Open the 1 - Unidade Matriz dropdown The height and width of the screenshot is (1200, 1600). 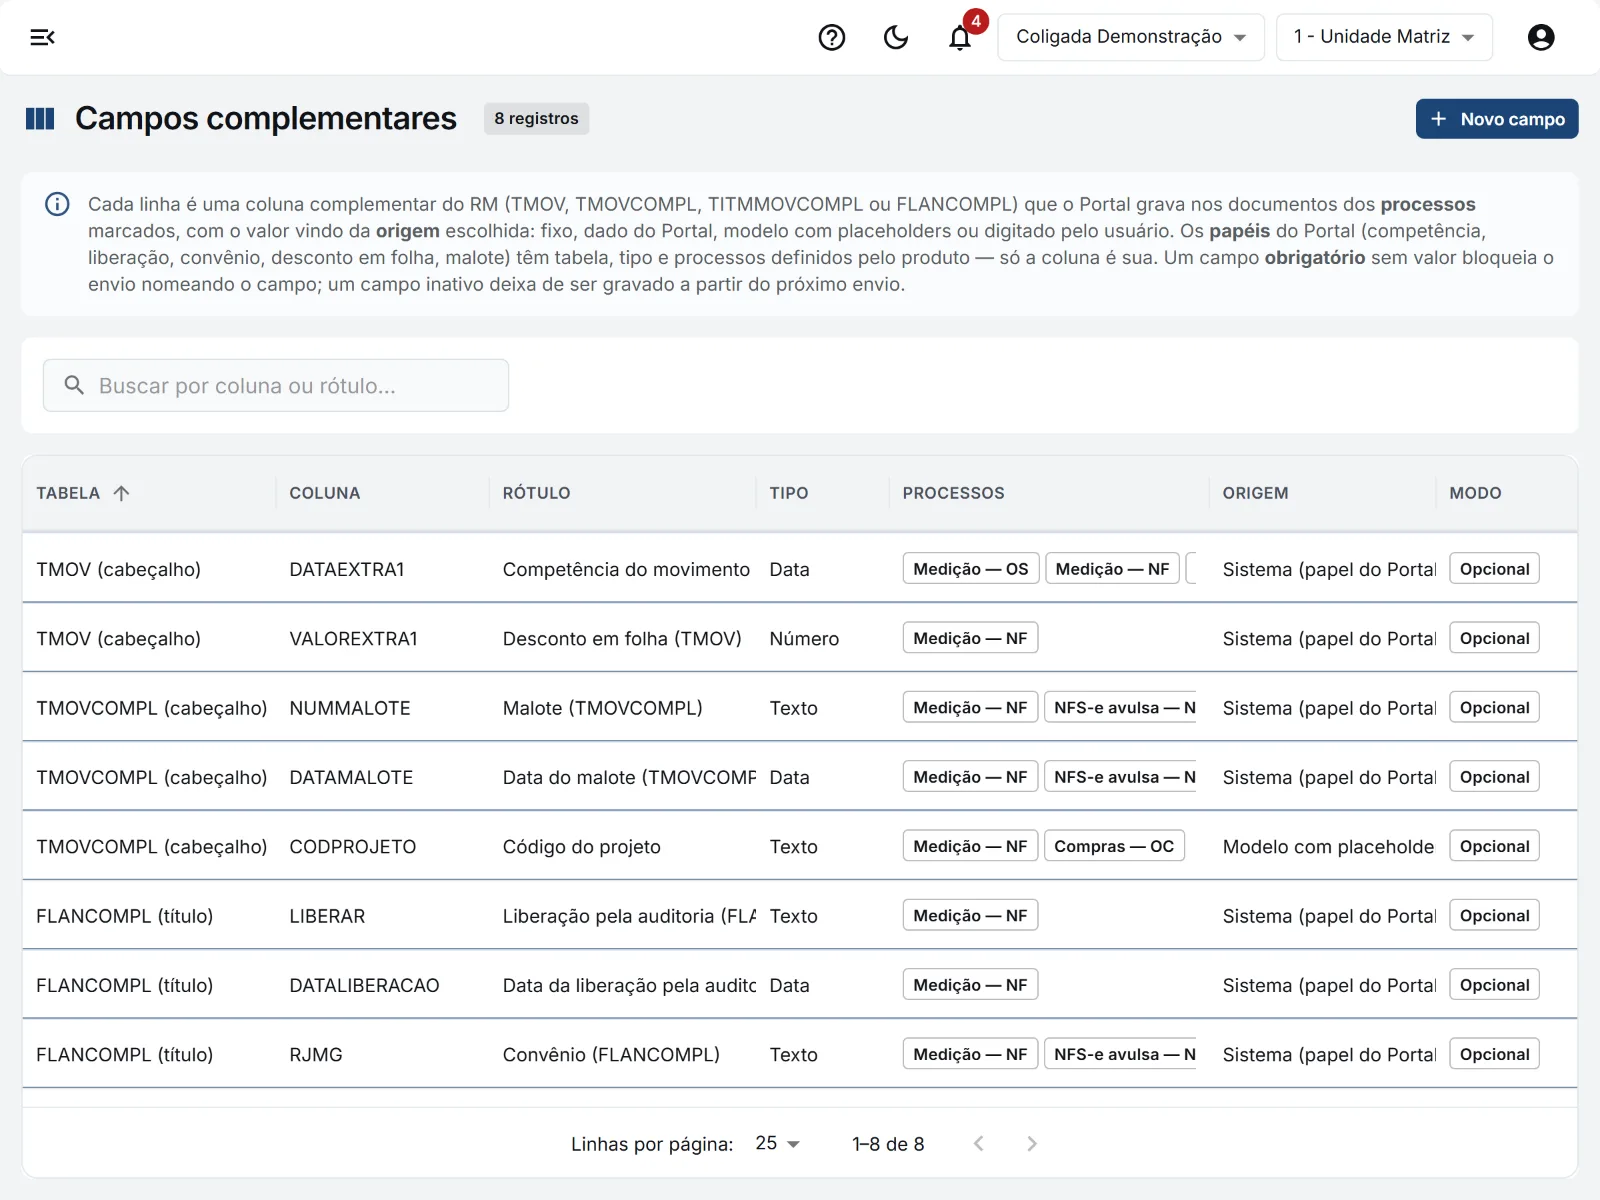click(1384, 37)
